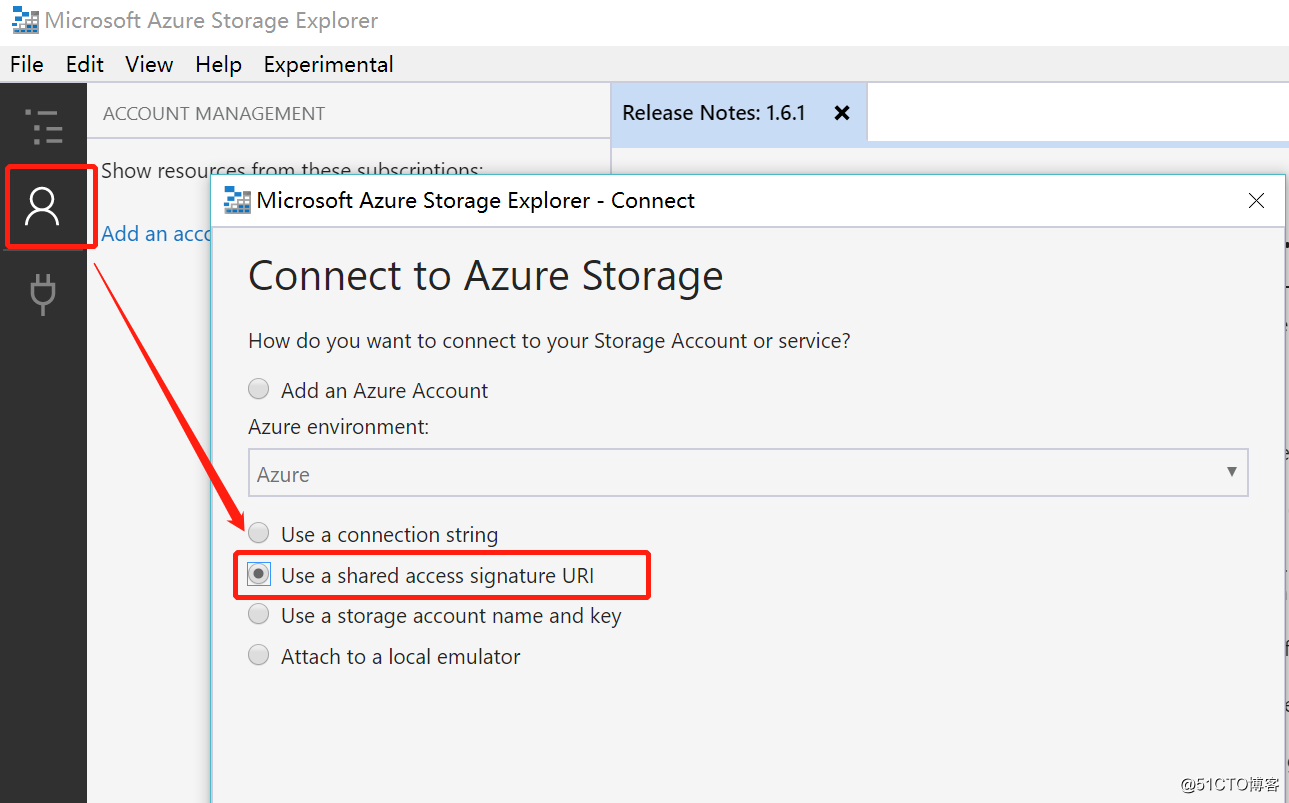This screenshot has width=1289, height=803.
Task: Close the Release Notes: 1.6.1 tab
Action: [x=842, y=113]
